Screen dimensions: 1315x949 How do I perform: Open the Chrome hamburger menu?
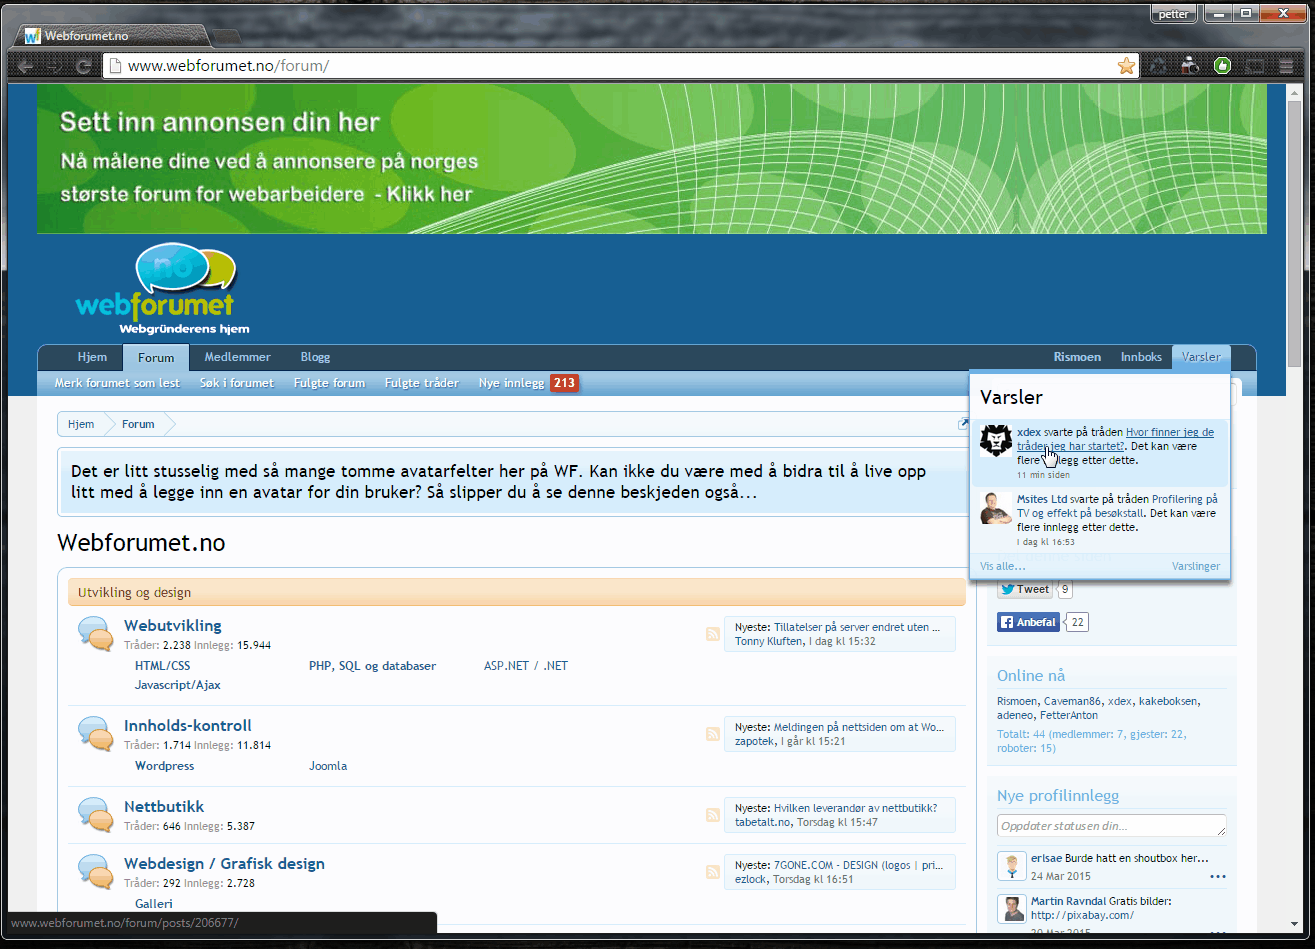[x=1285, y=66]
